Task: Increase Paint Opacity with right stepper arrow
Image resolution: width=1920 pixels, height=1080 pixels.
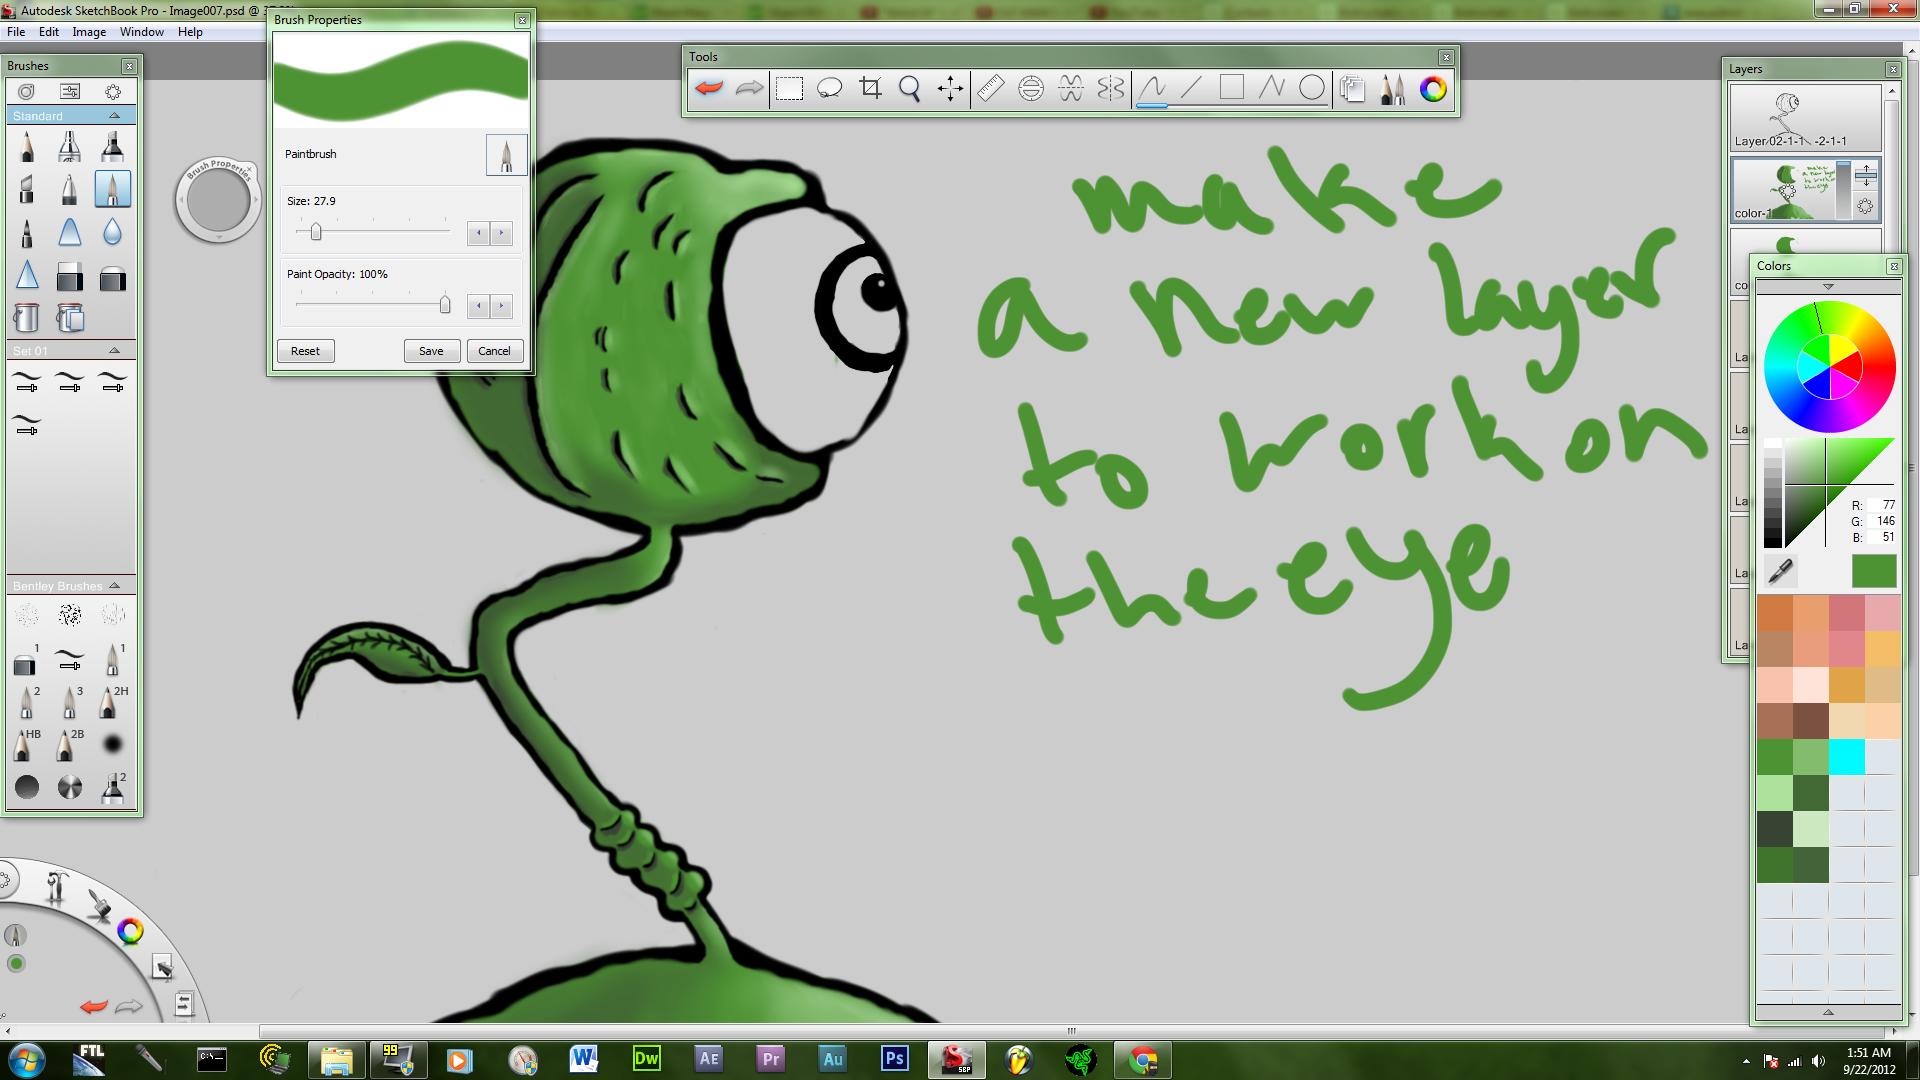Action: coord(501,306)
